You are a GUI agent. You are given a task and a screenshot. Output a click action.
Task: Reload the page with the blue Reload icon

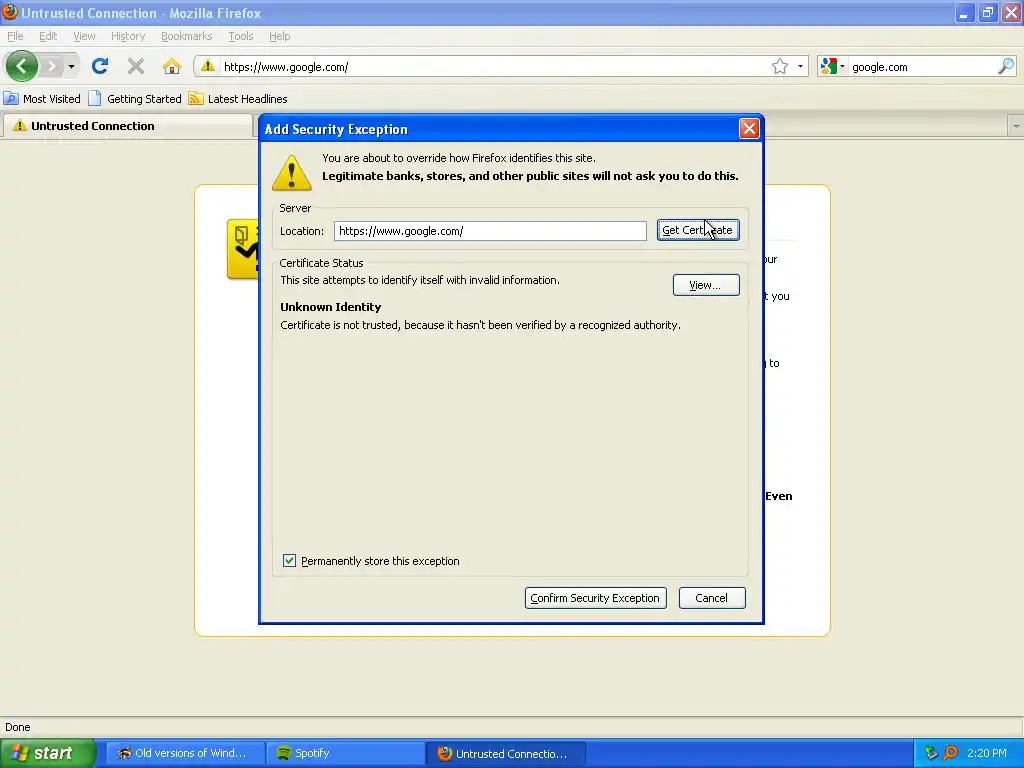(x=100, y=66)
